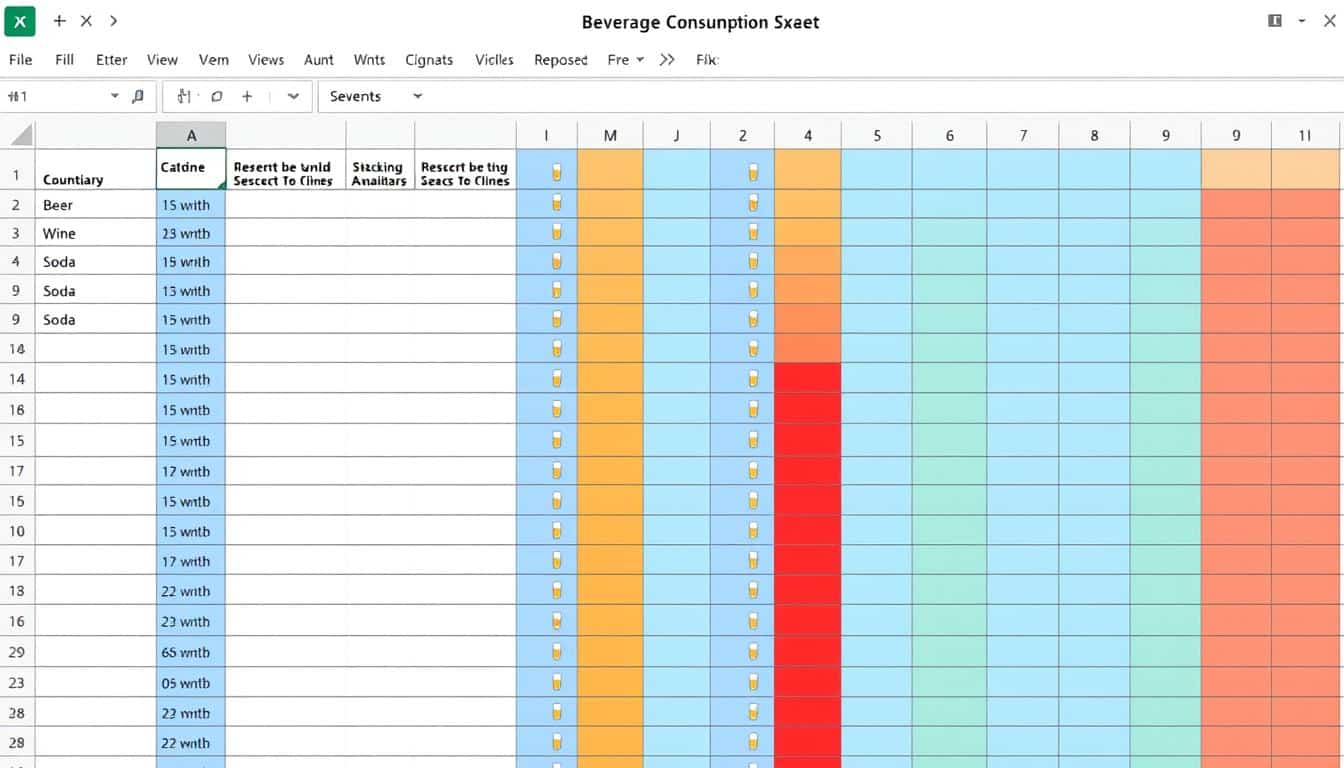Select the column header labeled 6
Viewport: 1344px width, 768px height.
(949, 135)
